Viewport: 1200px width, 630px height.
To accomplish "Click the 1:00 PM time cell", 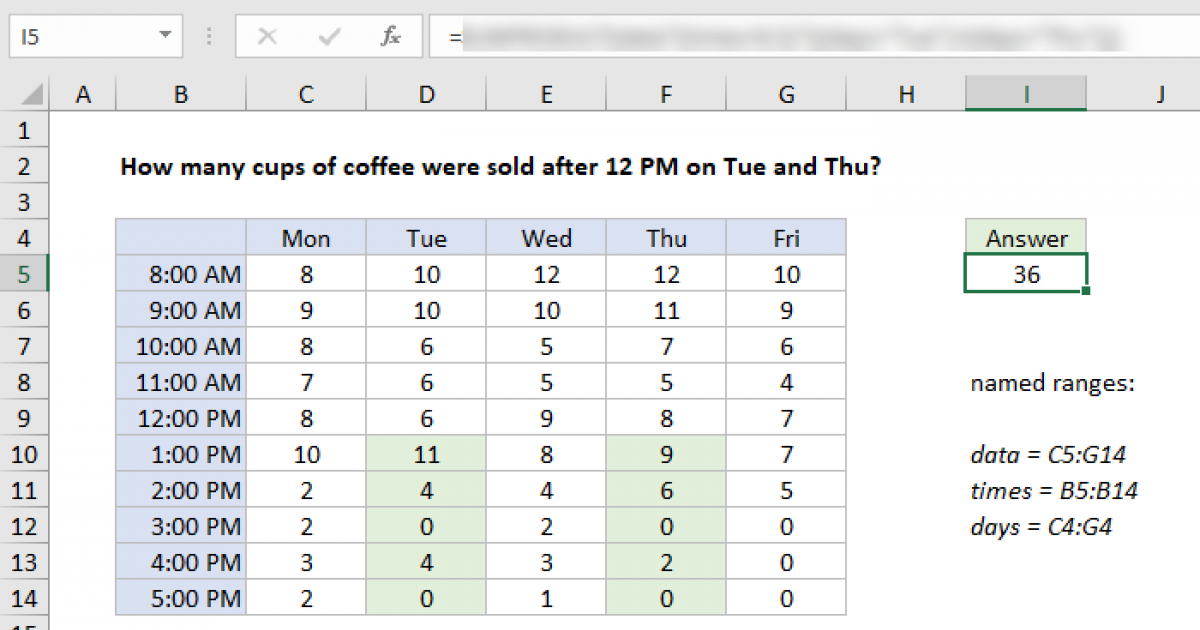I will tap(181, 455).
